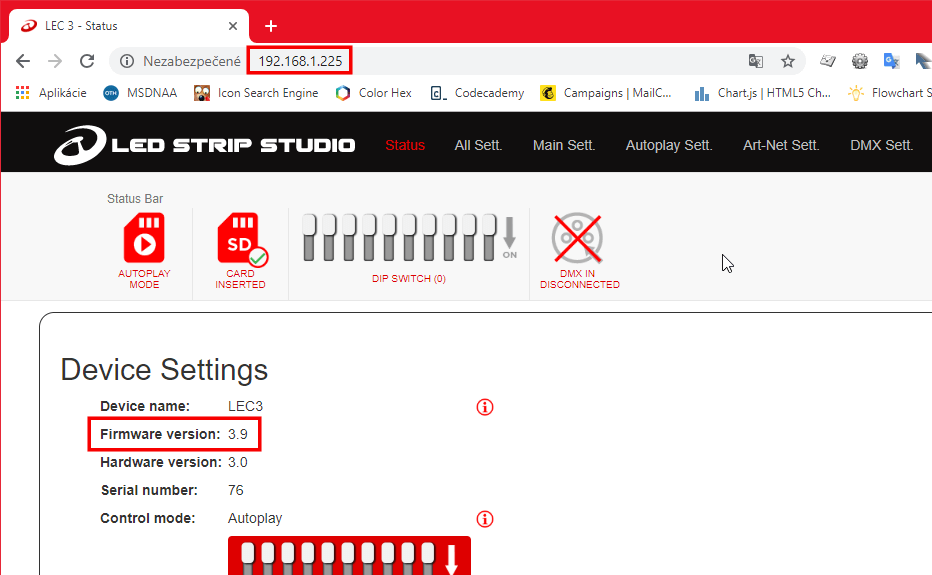Click the Firmware version value 3.9
The height and width of the screenshot is (575, 932).
coord(238,434)
